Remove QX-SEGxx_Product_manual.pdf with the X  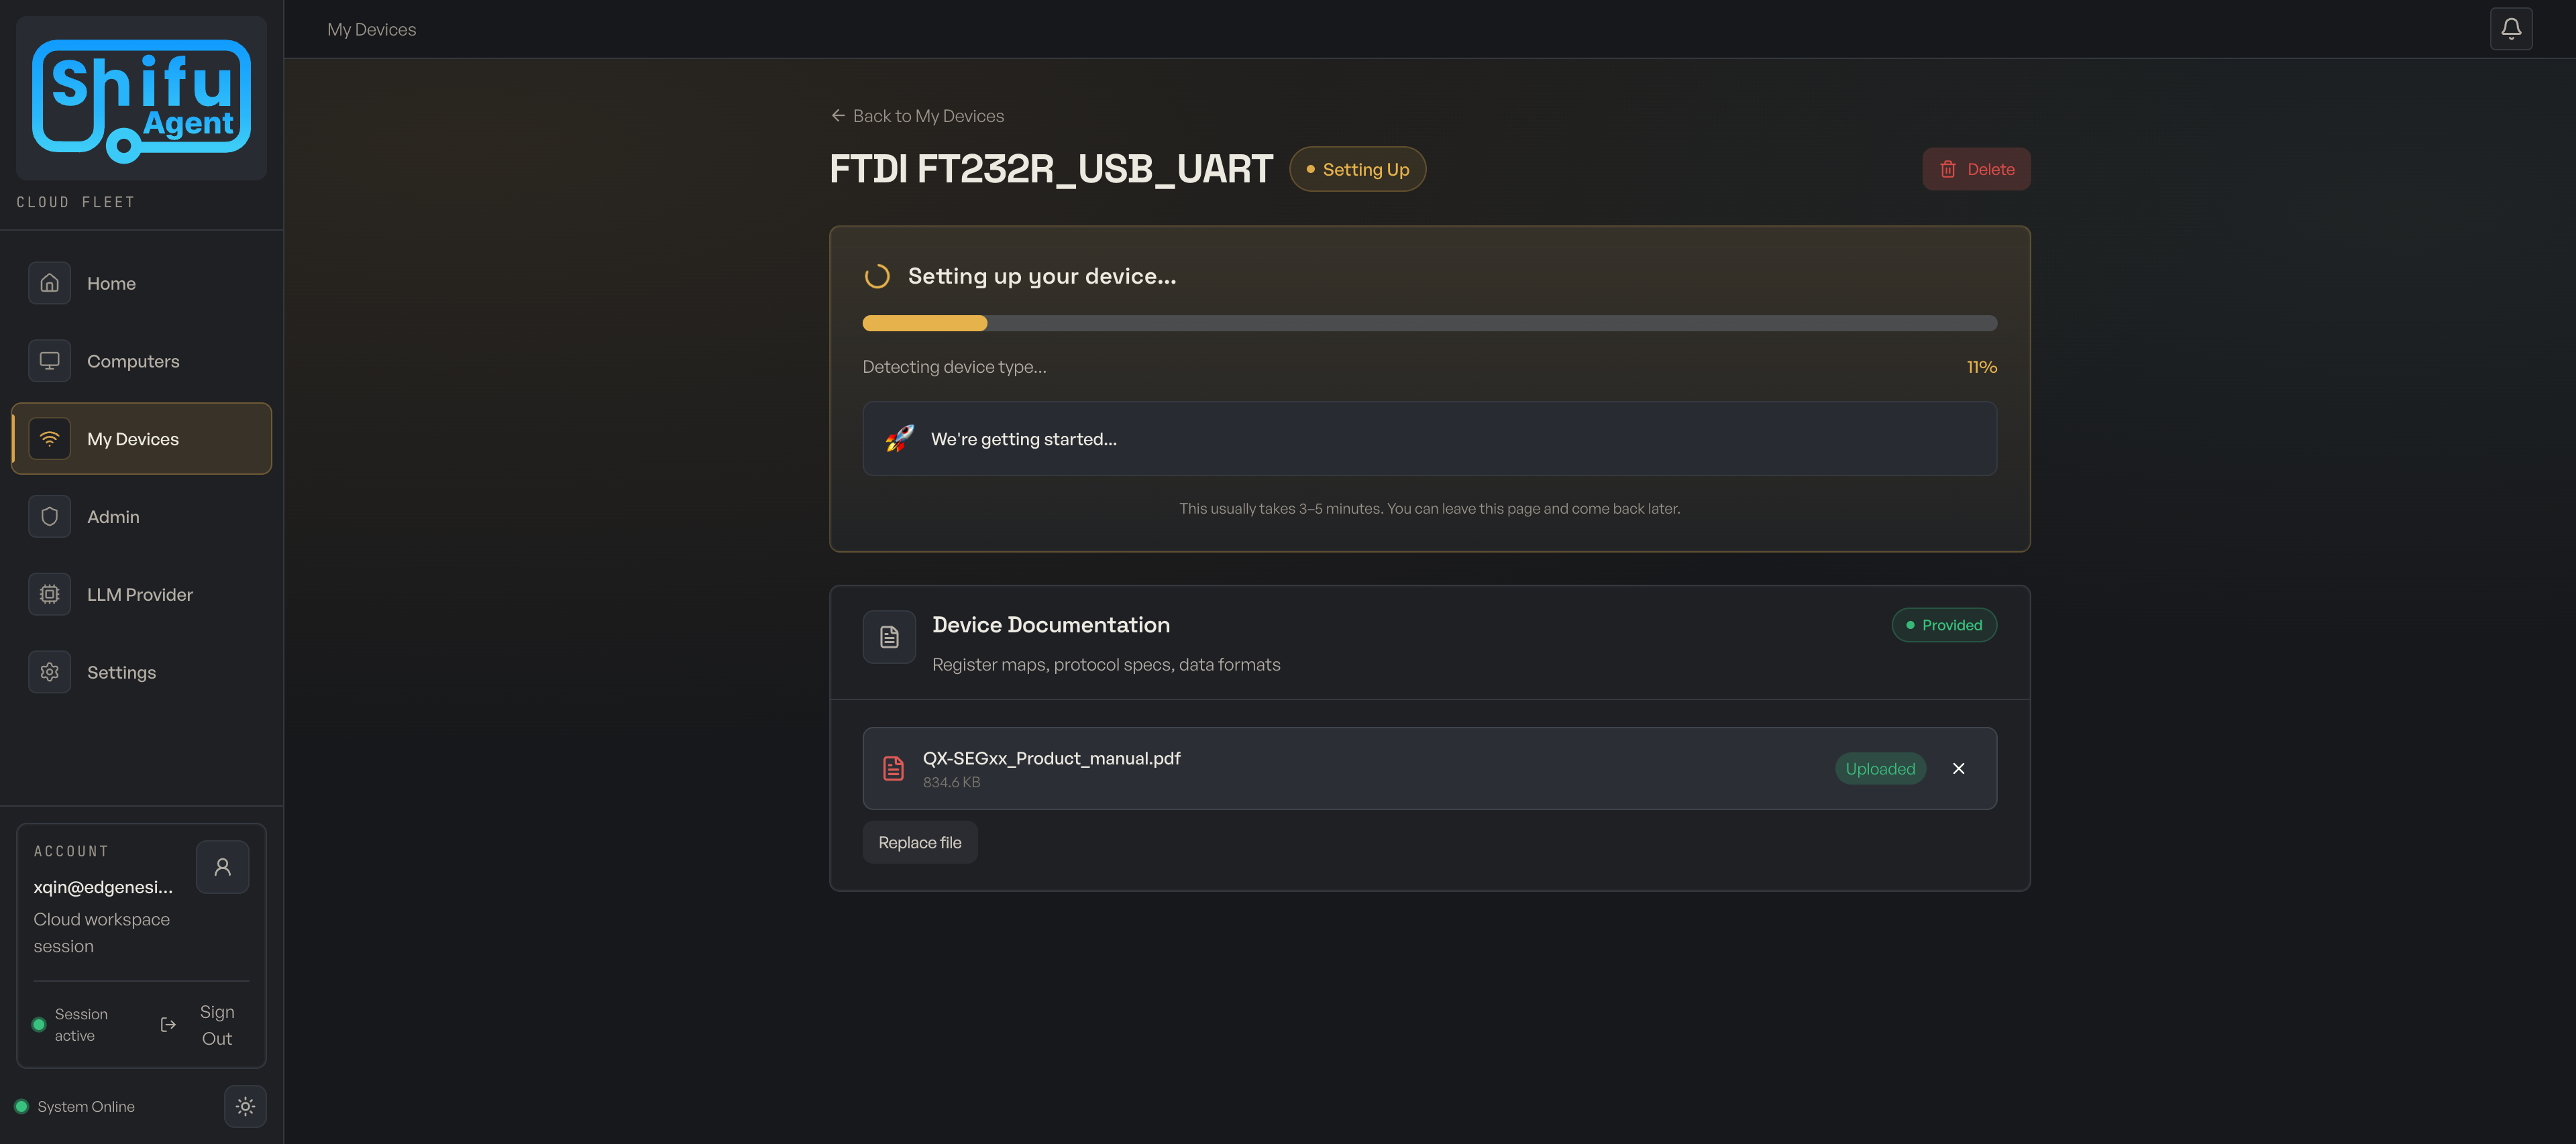click(1958, 768)
